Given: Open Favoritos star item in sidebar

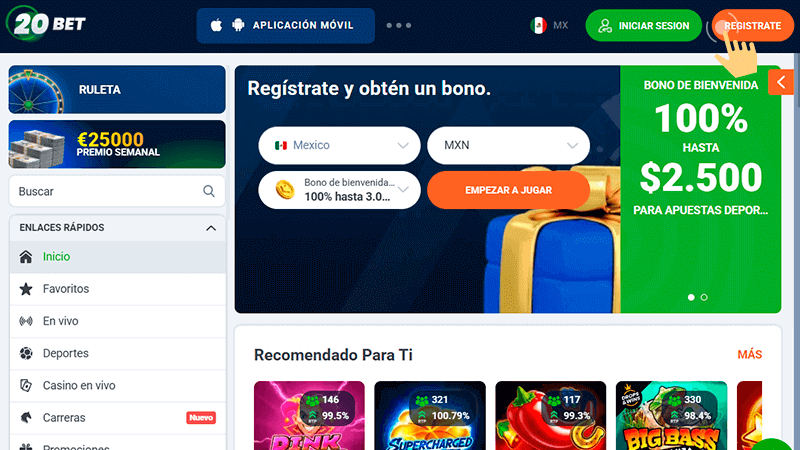Looking at the screenshot, I should tap(117, 289).
